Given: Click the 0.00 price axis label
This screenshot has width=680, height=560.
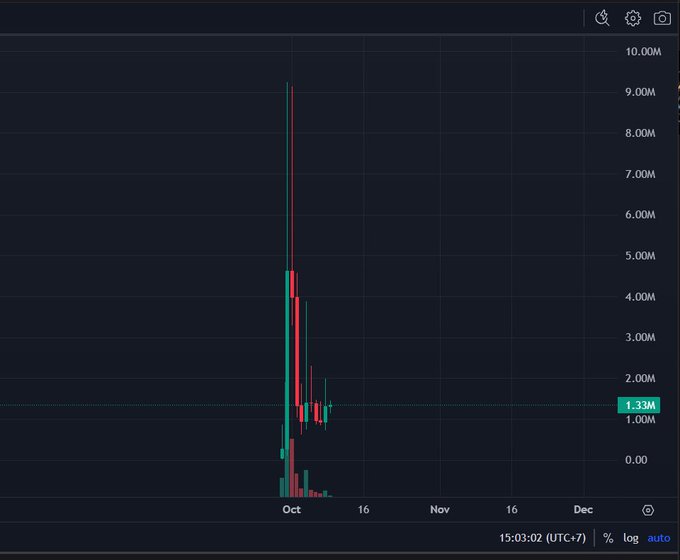Looking at the screenshot, I should click(x=636, y=460).
